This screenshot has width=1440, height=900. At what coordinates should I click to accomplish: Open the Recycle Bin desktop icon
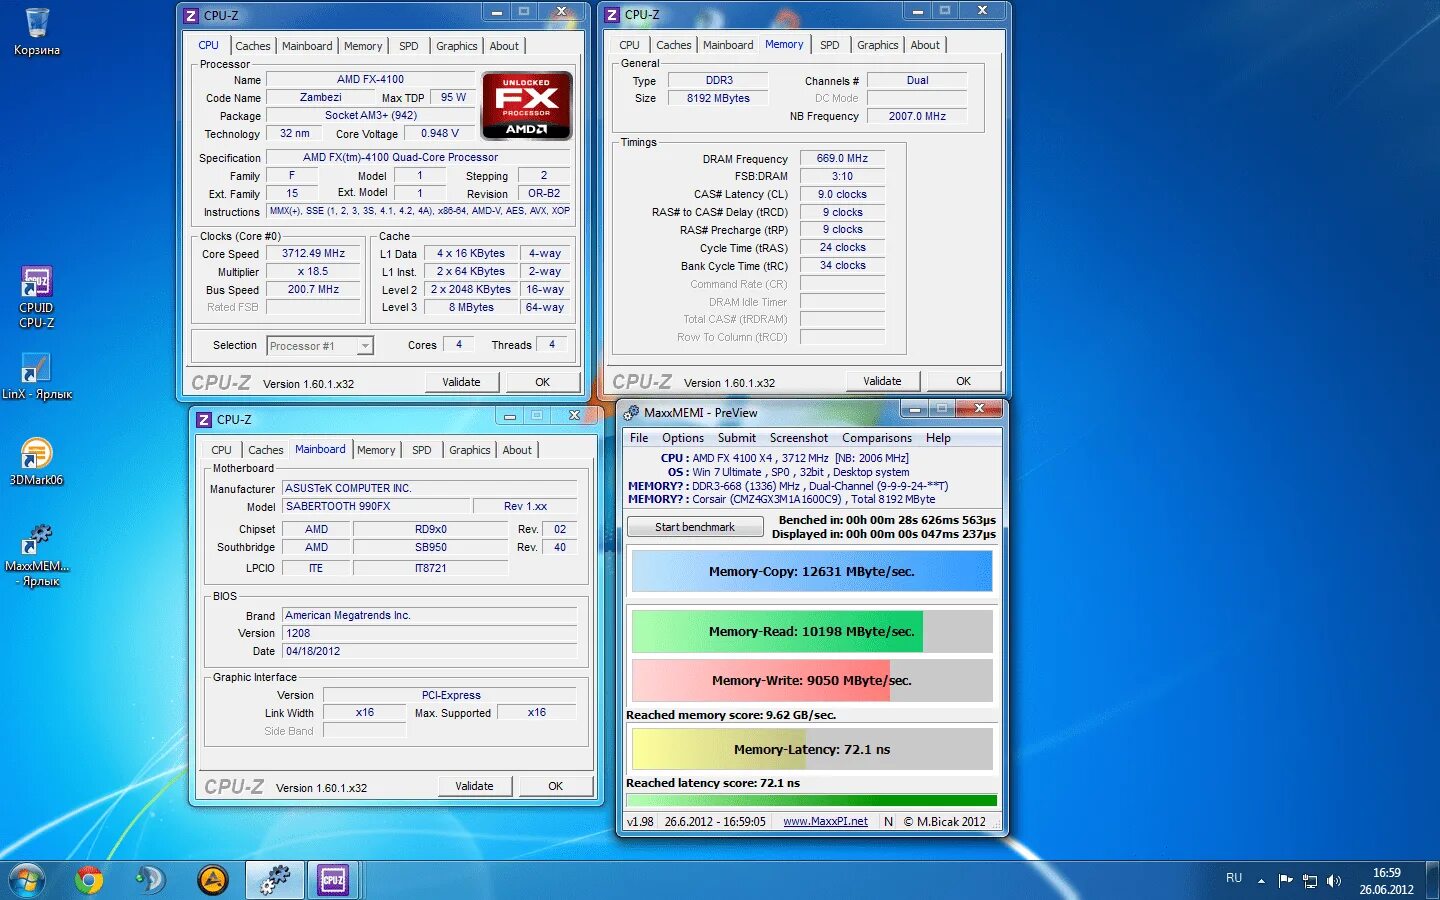coord(36,31)
